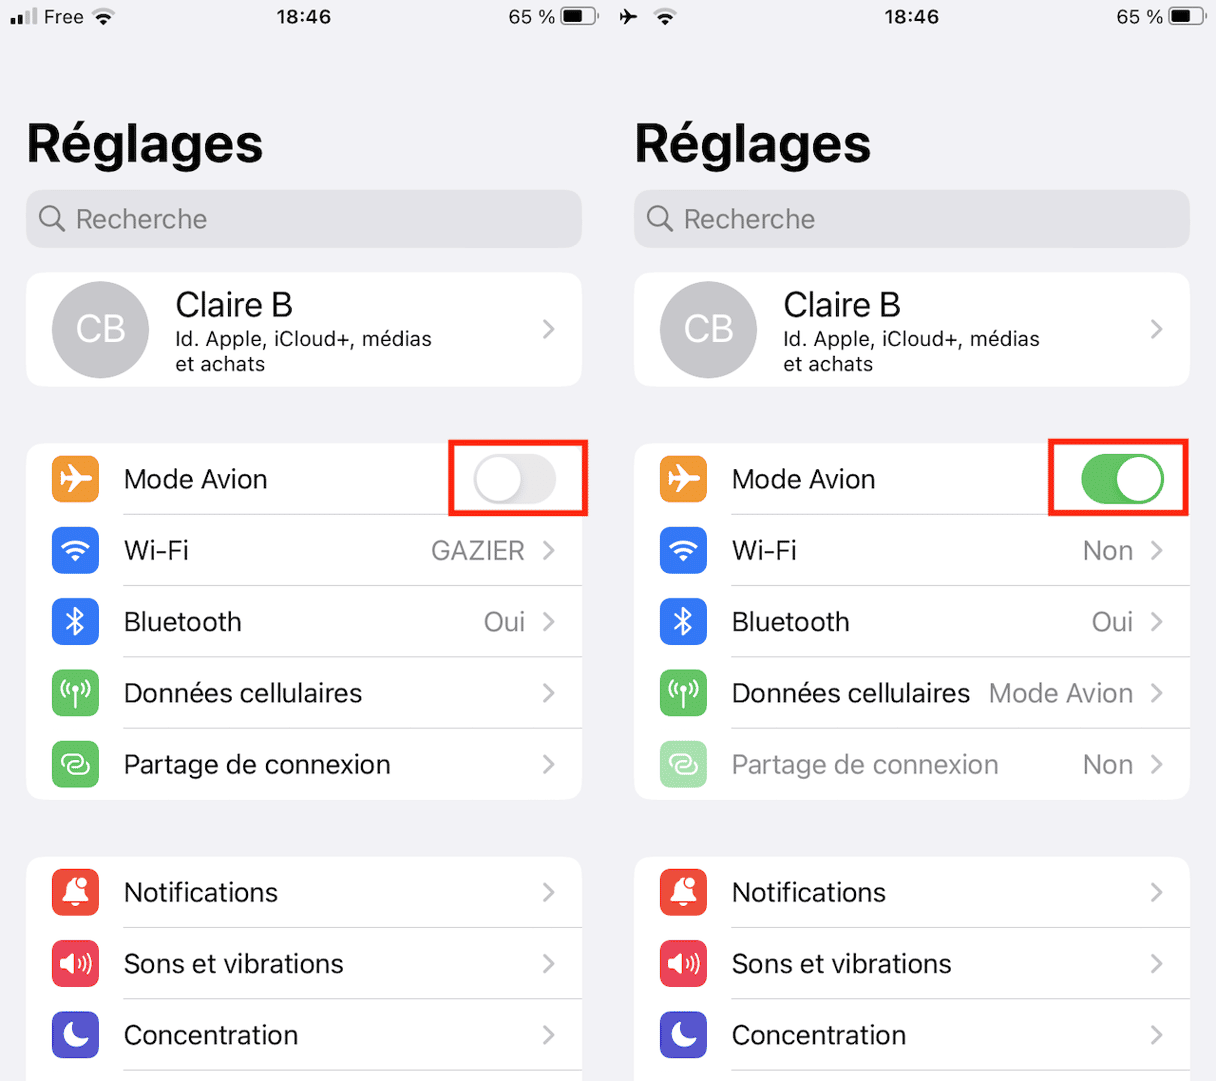Open the Notifications row on left screen
1216x1081 pixels.
[x=304, y=892]
